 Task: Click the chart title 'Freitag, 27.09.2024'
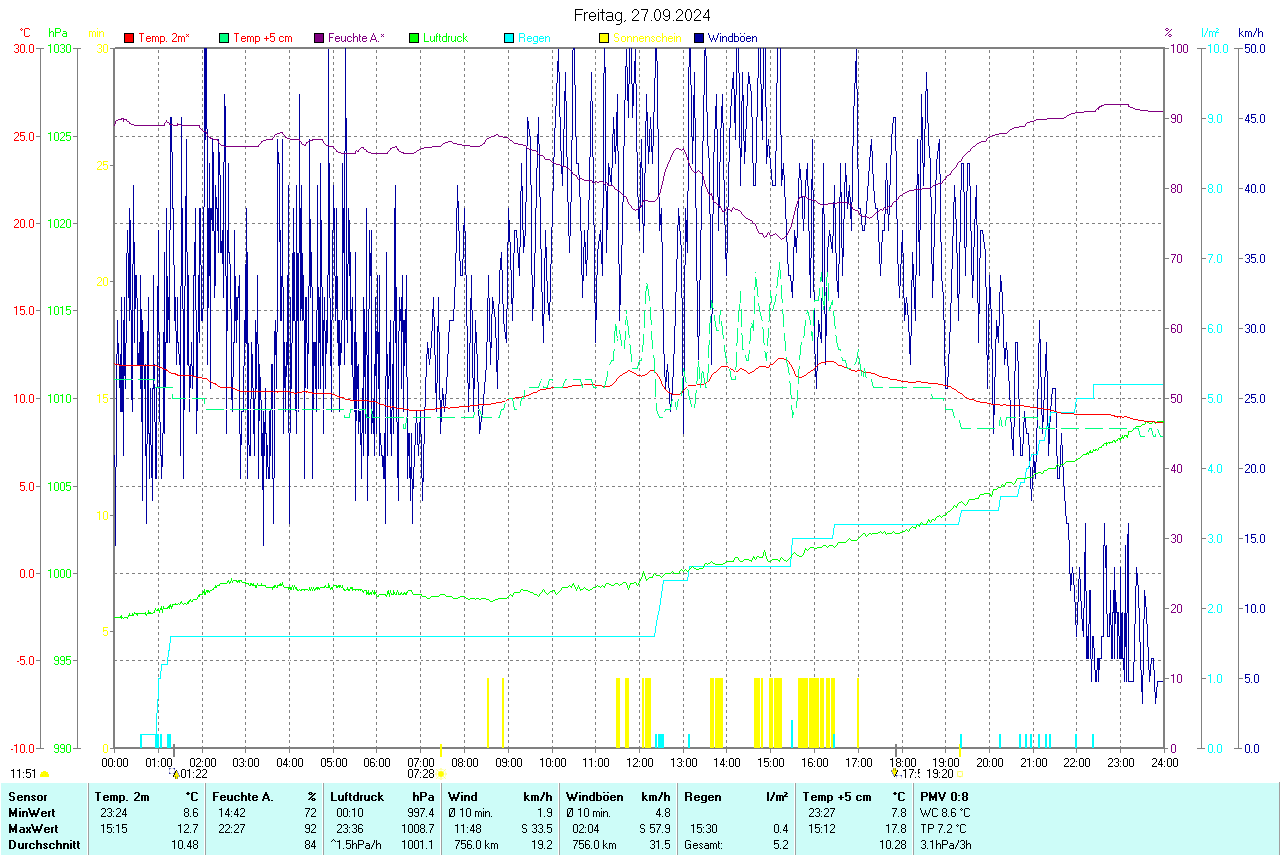(642, 15)
